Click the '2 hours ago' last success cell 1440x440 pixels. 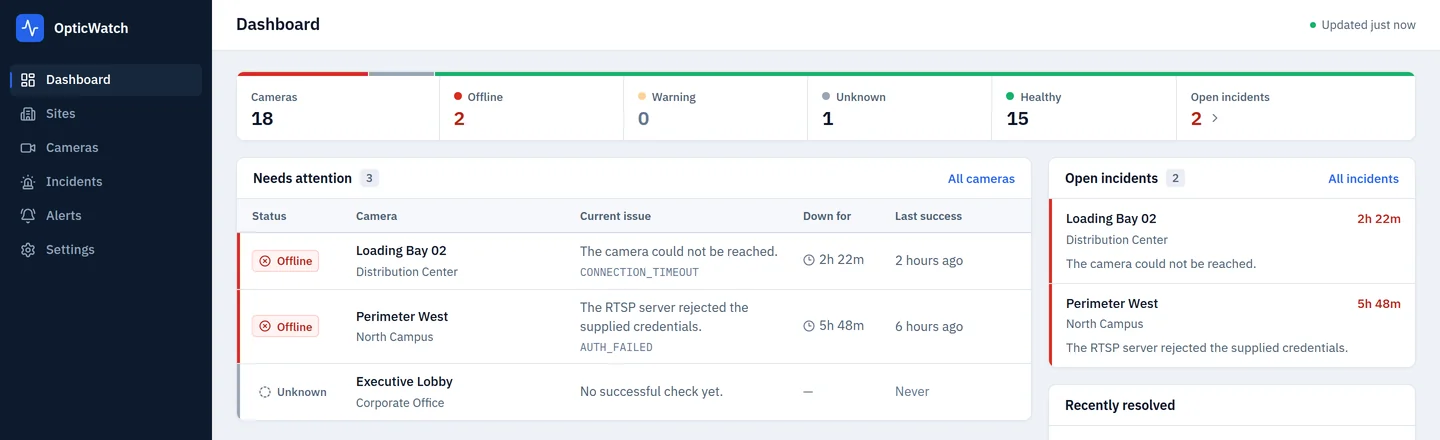[929, 260]
